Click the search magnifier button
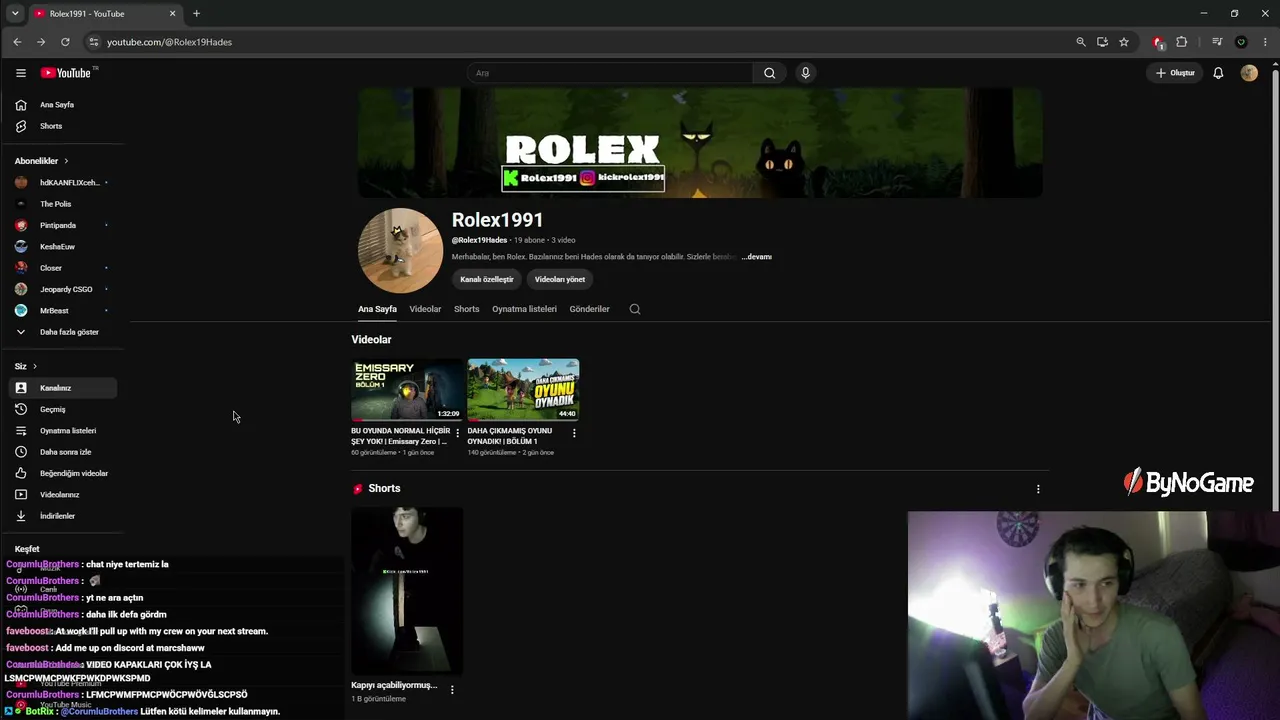The image size is (1280, 720). point(769,73)
